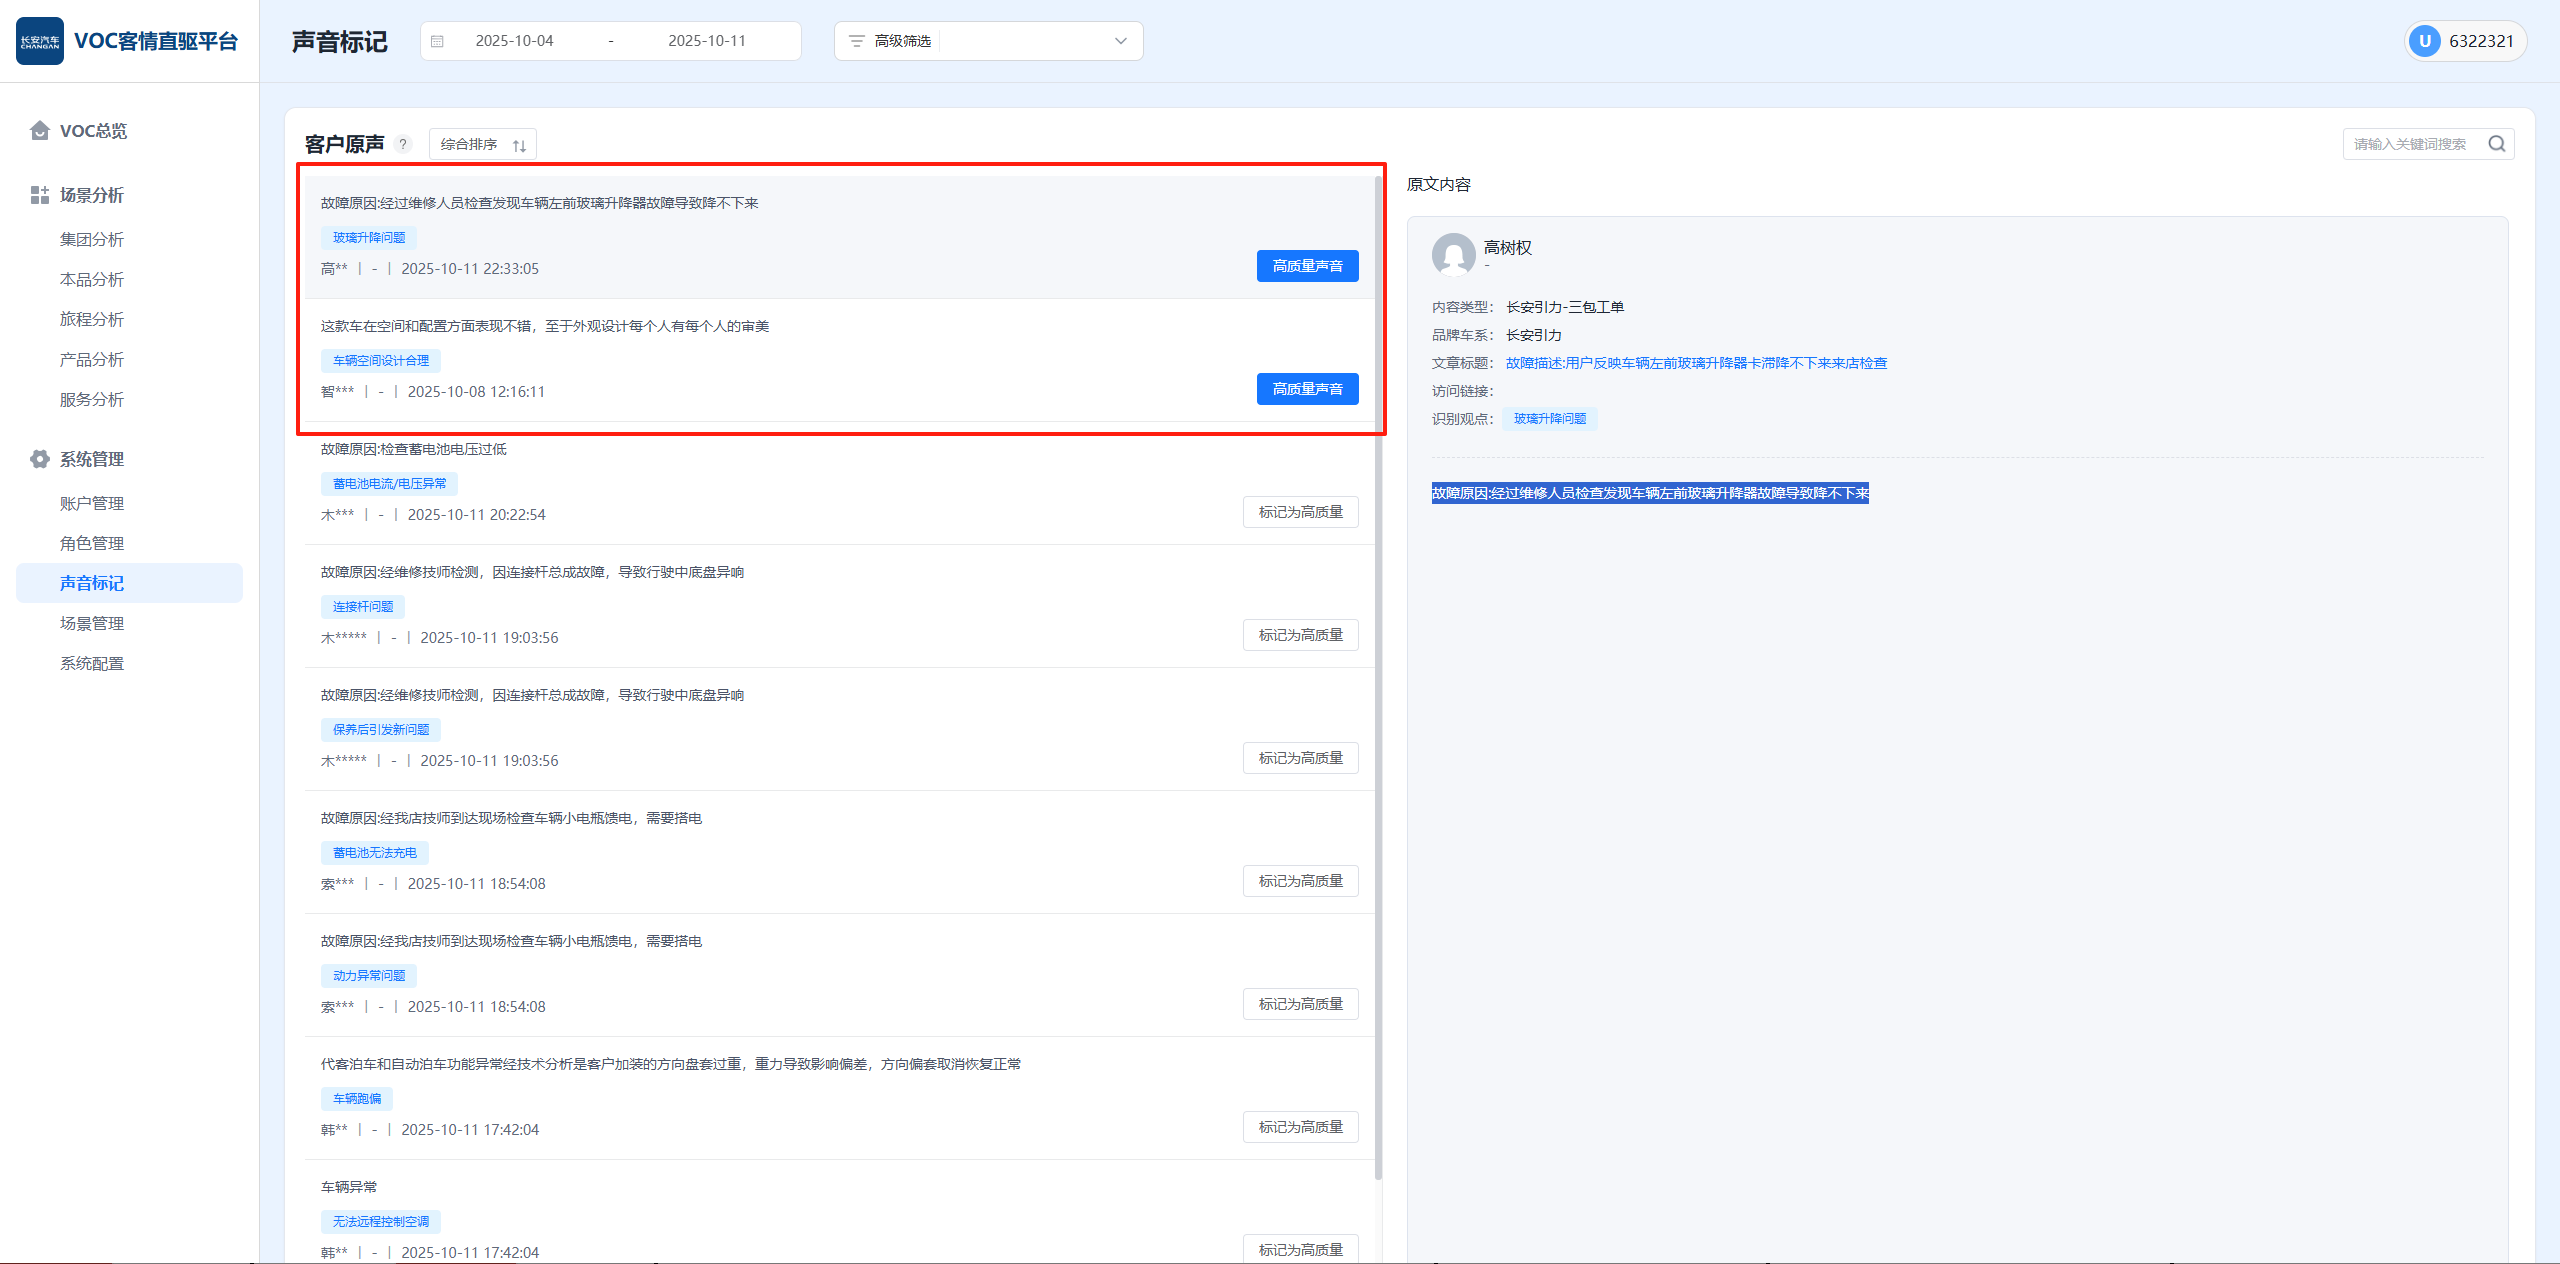Click the calendar icon in date range

(437, 41)
